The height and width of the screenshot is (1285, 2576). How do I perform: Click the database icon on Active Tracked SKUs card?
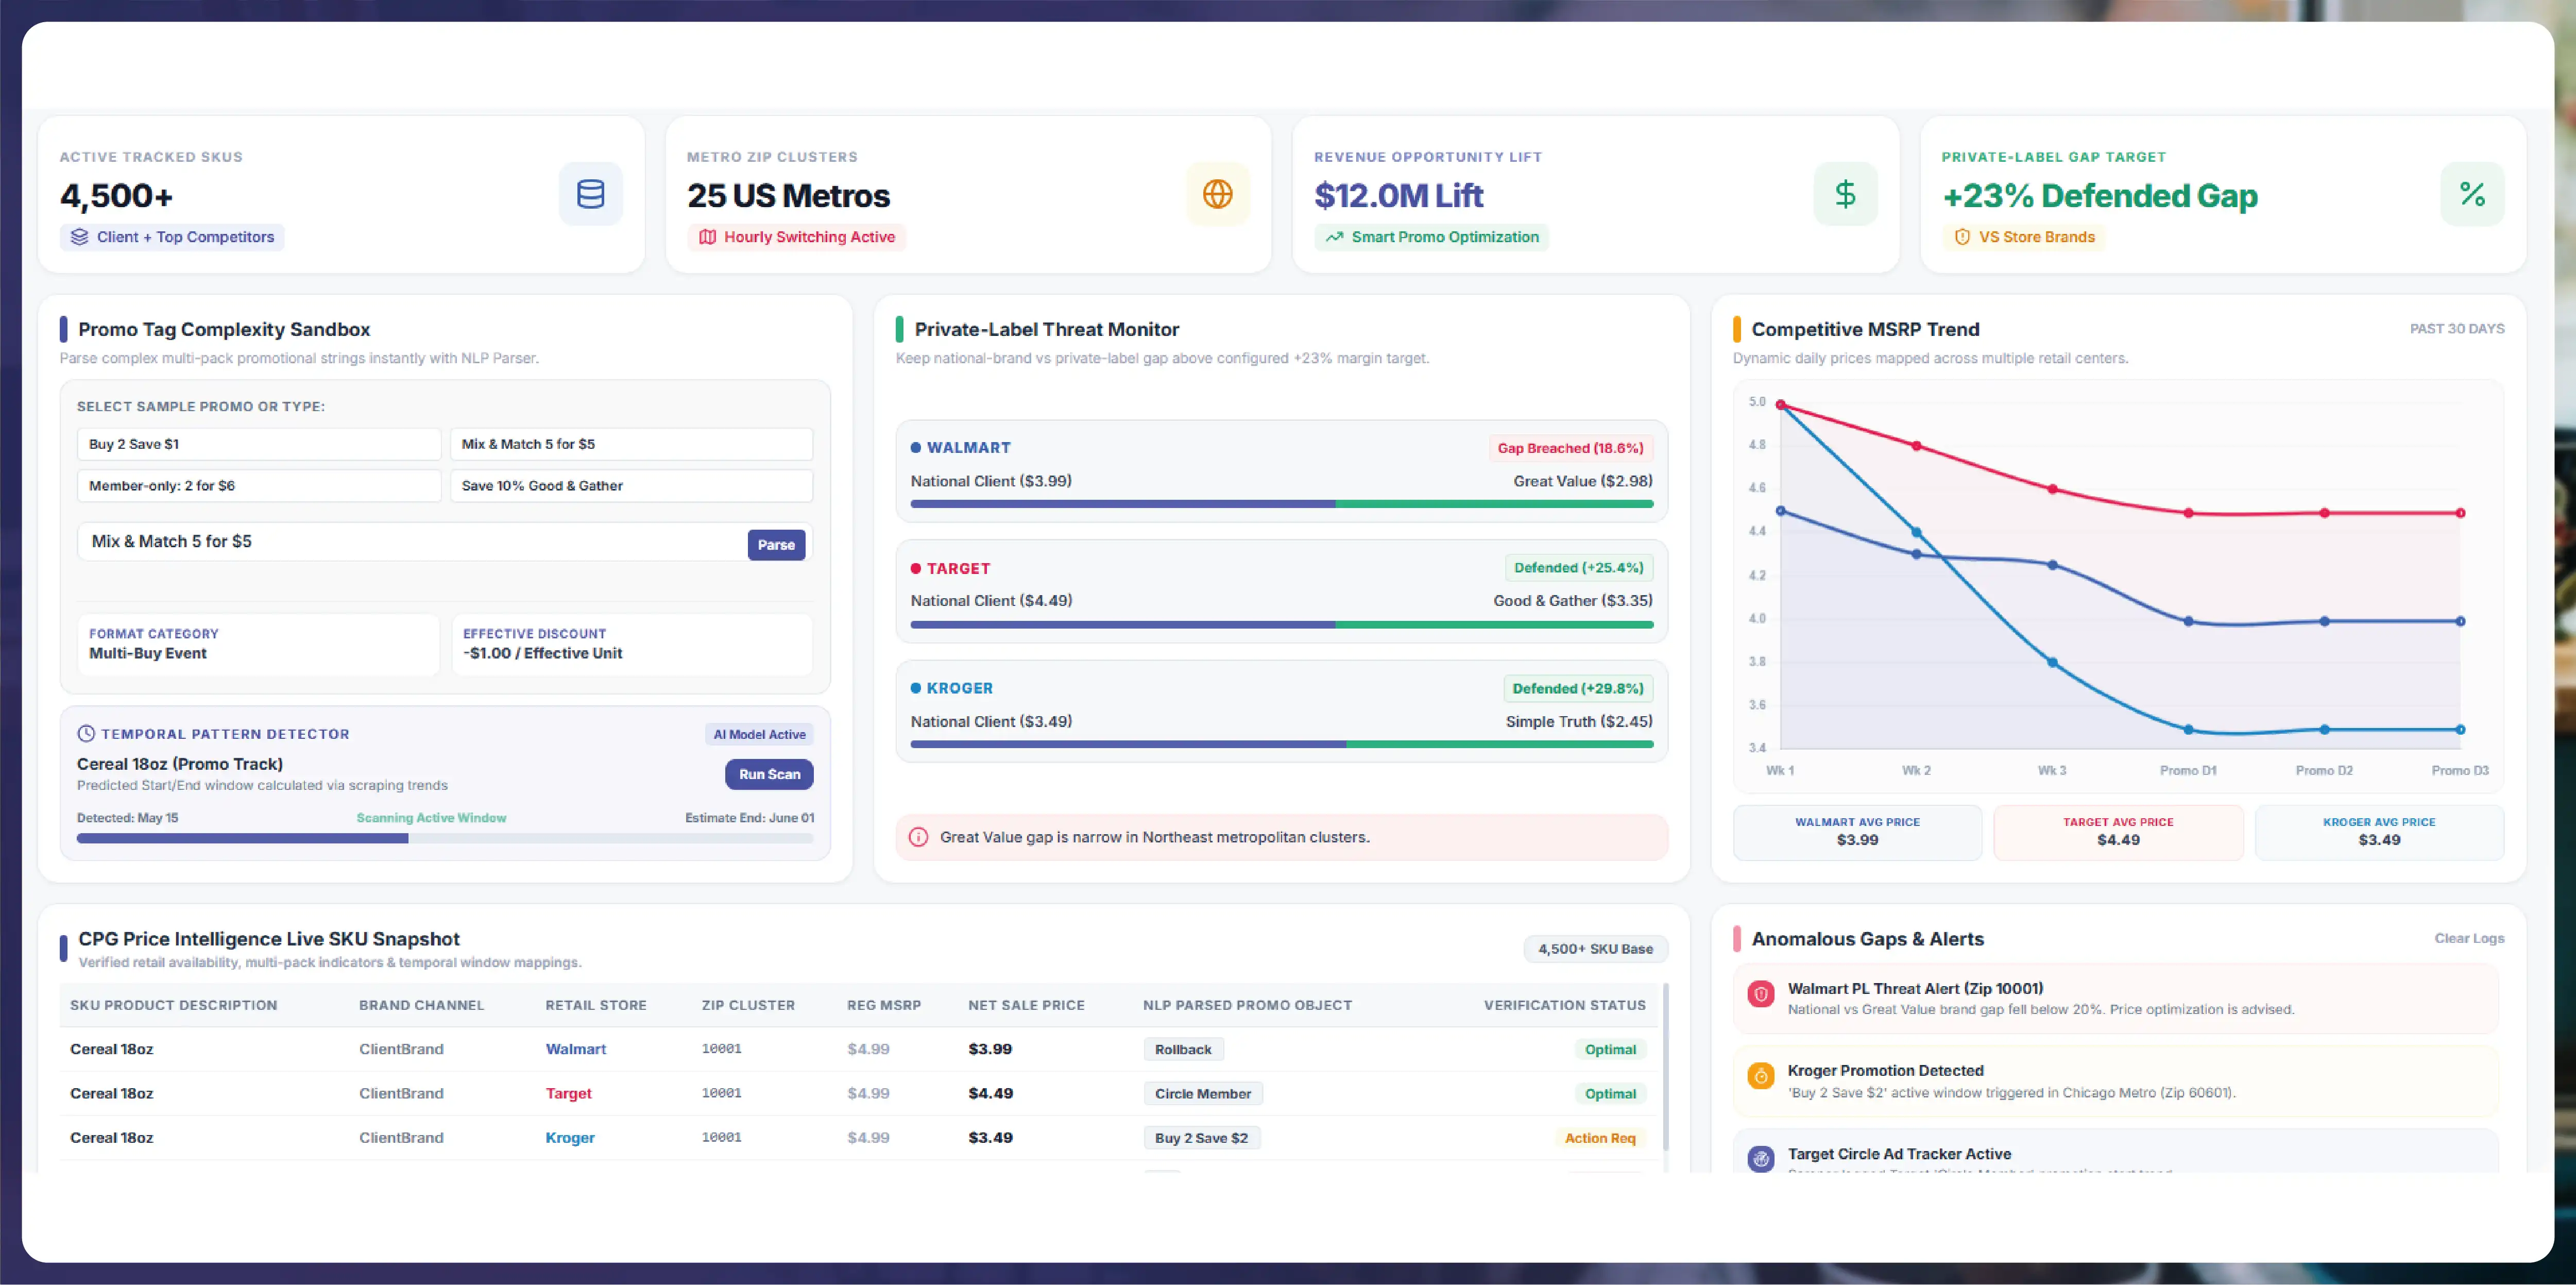pyautogui.click(x=590, y=194)
